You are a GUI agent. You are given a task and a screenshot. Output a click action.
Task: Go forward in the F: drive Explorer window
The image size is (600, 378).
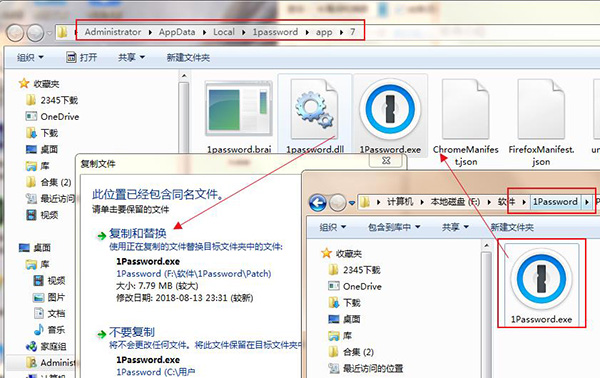pyautogui.click(x=338, y=202)
